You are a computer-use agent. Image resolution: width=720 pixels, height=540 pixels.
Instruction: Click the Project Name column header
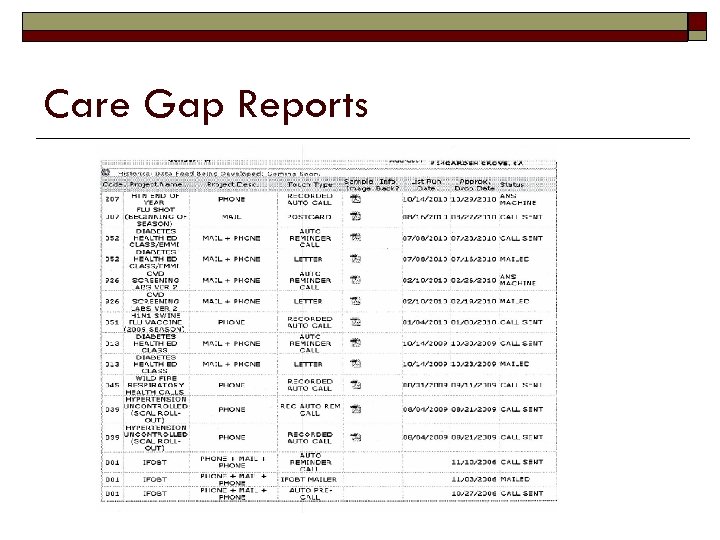click(156, 185)
